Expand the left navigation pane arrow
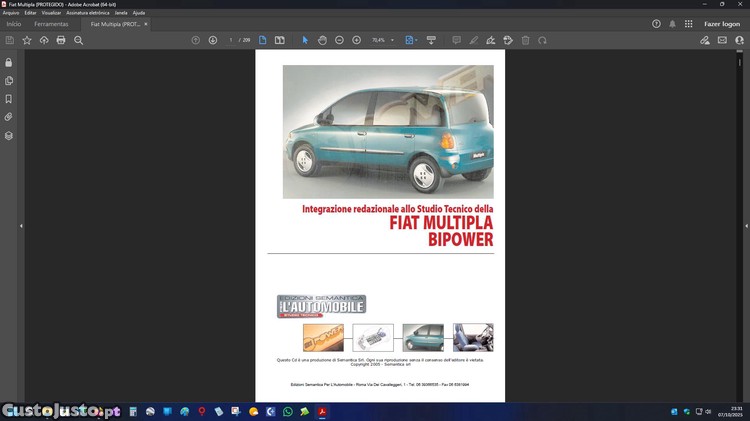This screenshot has height=421, width=750. point(21,226)
